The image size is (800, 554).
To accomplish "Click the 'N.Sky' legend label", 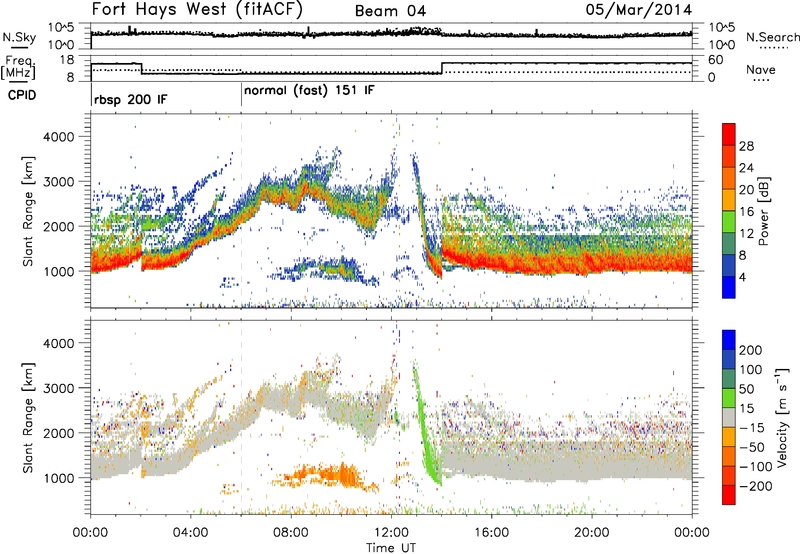I will (x=19, y=37).
